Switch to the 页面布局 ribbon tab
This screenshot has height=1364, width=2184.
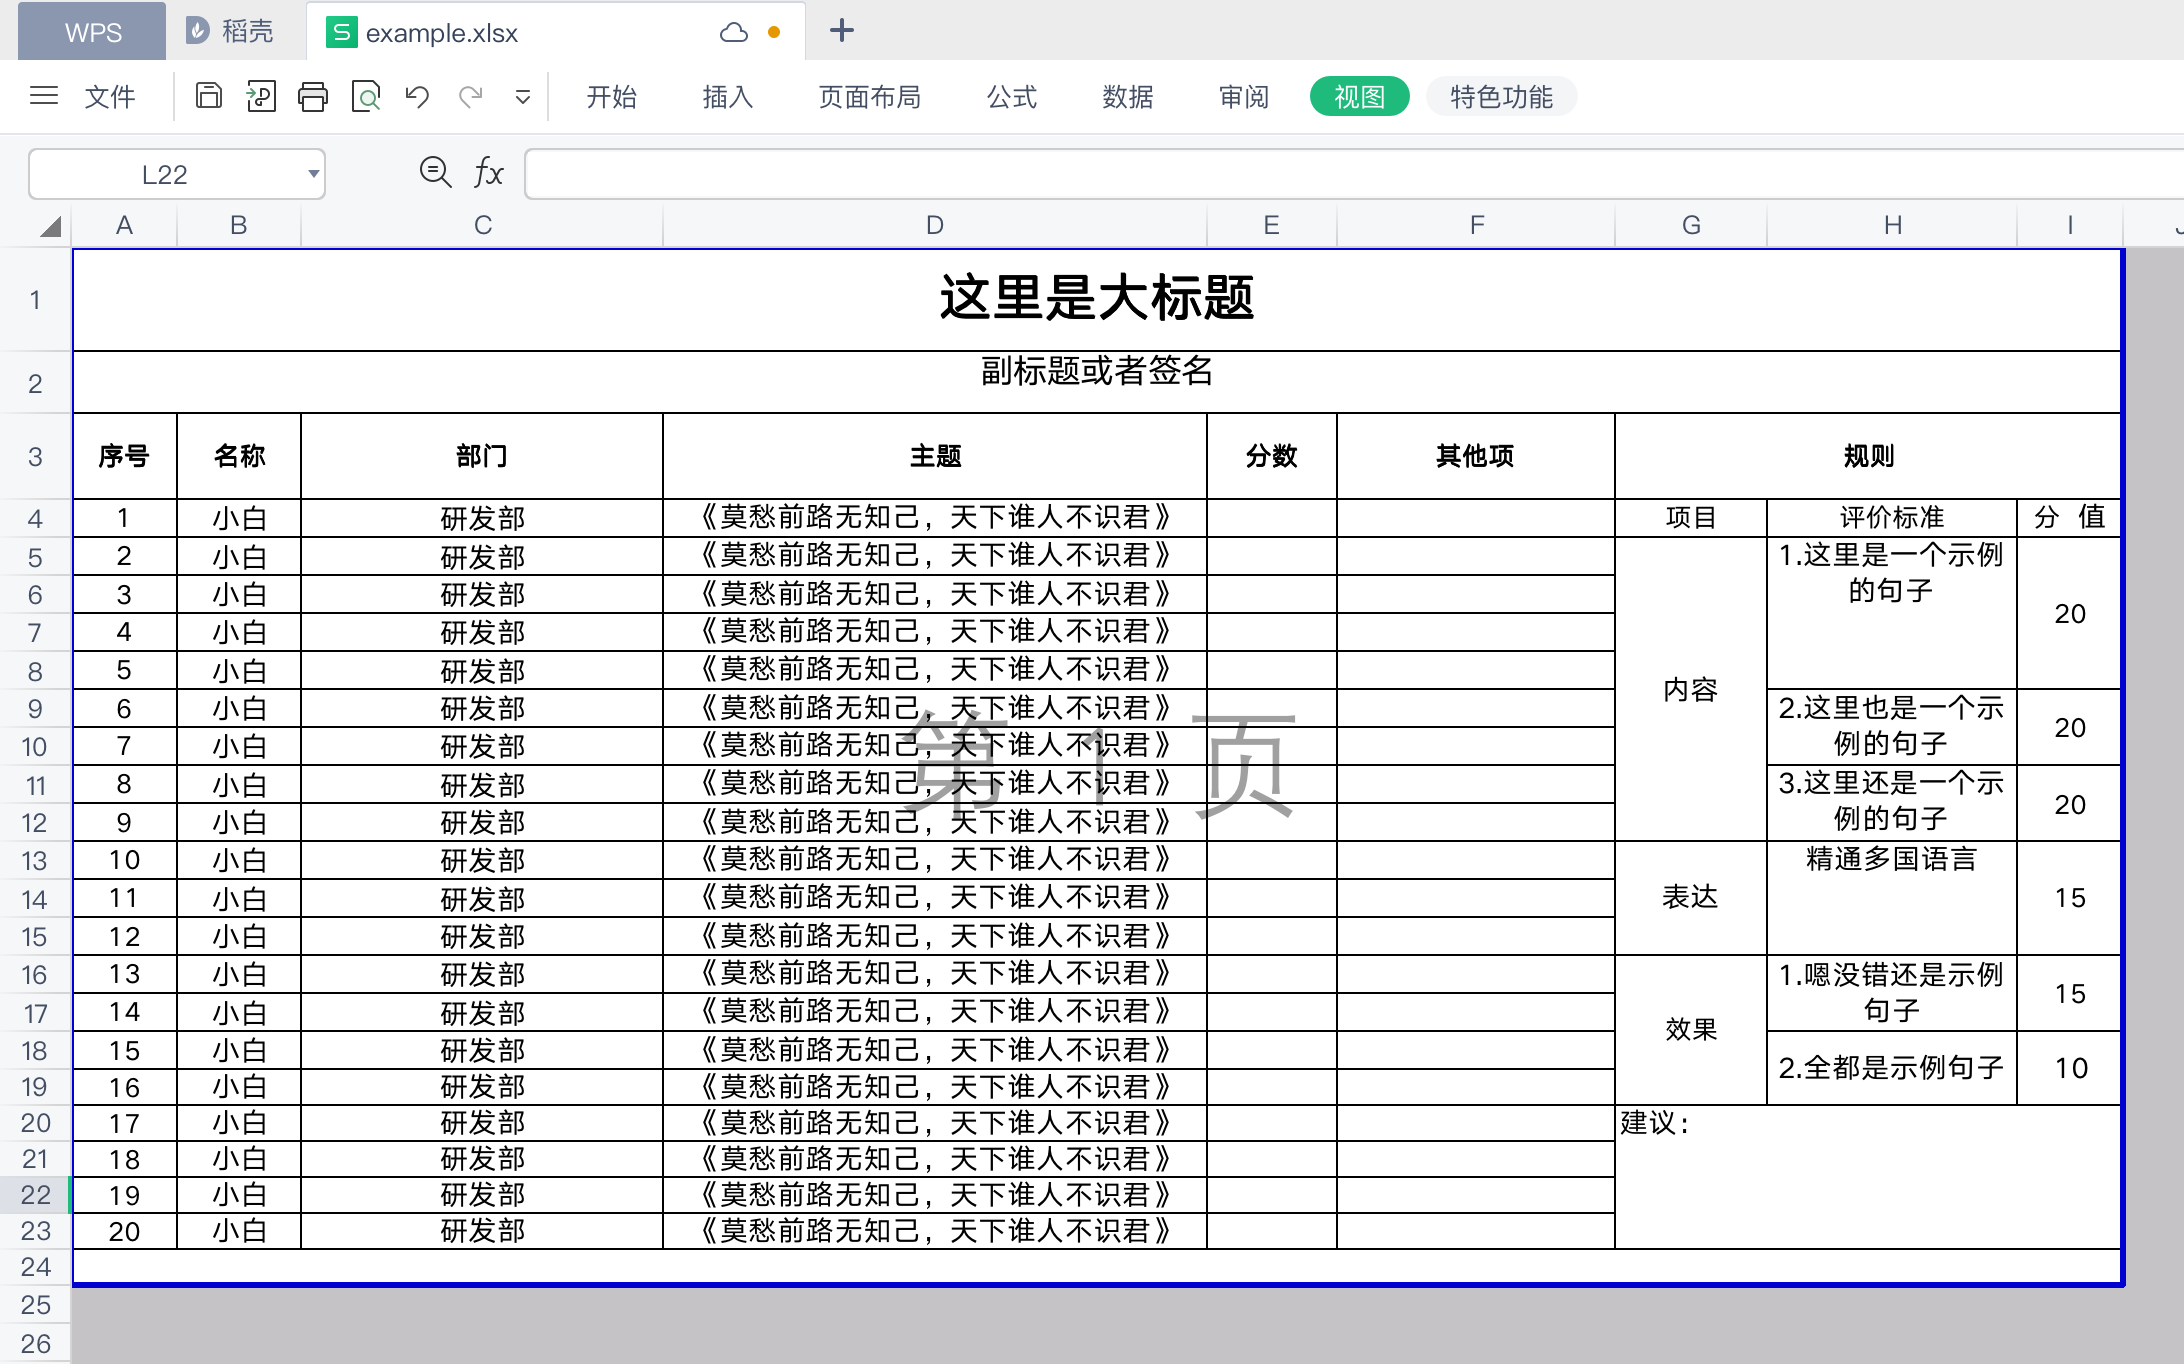[869, 96]
